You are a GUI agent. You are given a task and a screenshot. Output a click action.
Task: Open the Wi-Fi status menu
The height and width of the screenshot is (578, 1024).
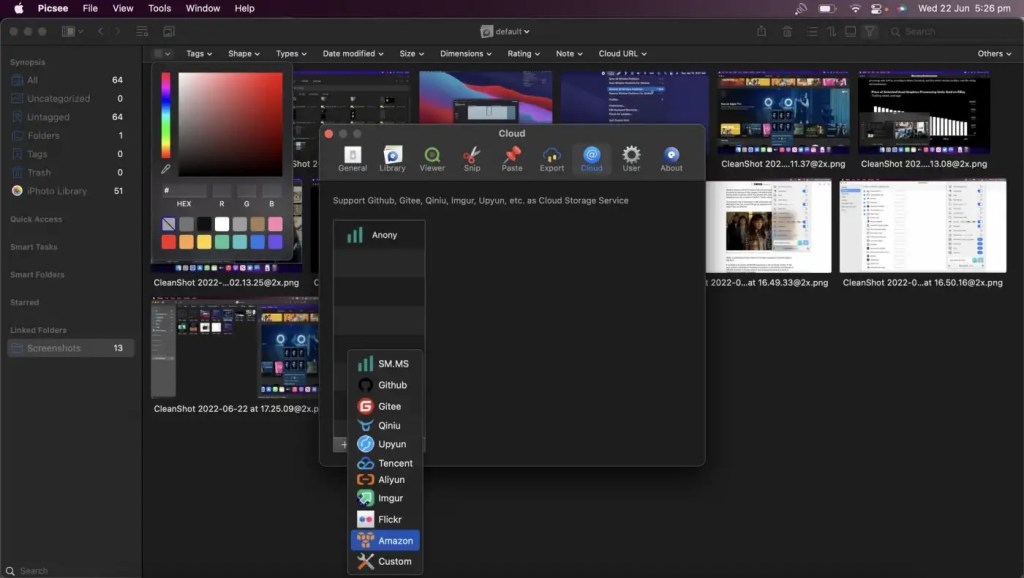point(855,8)
